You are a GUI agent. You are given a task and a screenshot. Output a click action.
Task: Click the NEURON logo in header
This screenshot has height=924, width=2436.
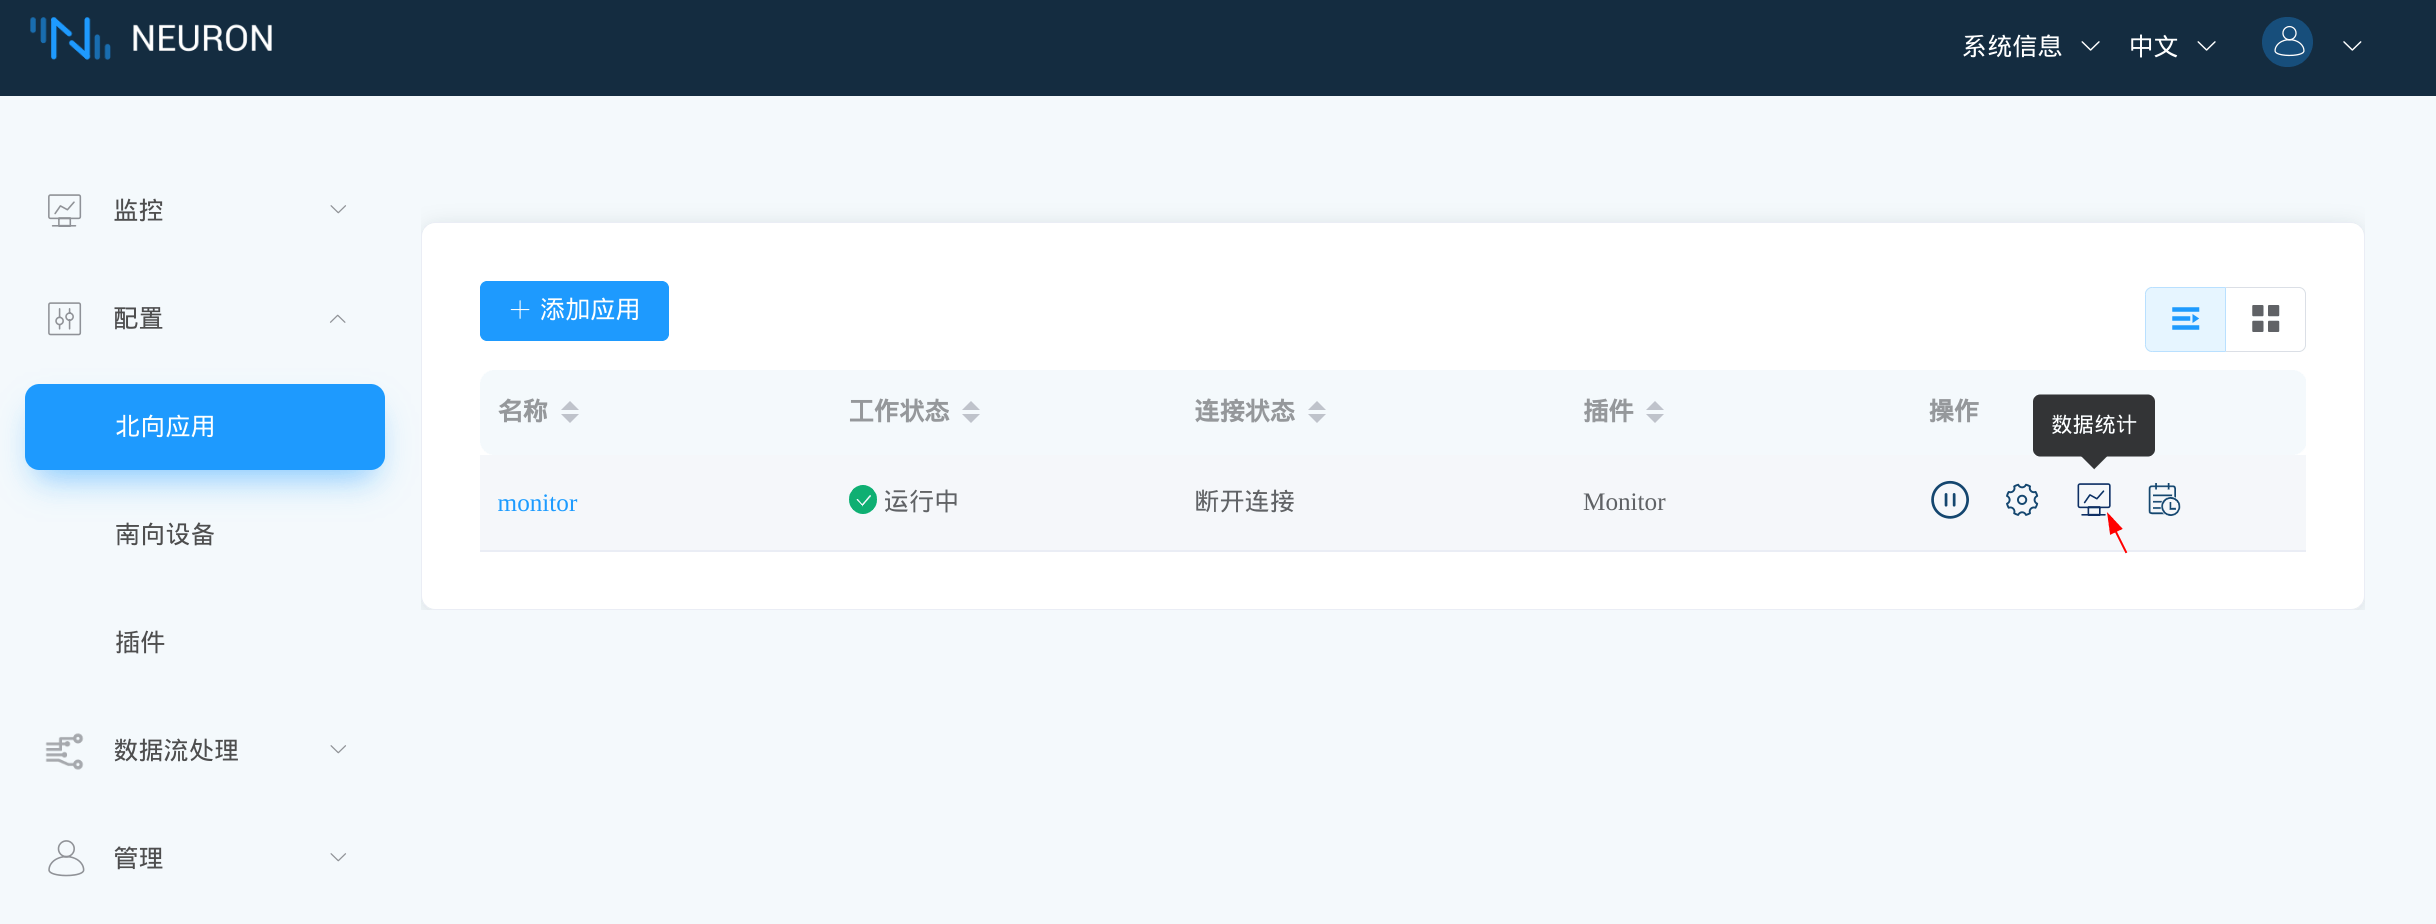(150, 38)
